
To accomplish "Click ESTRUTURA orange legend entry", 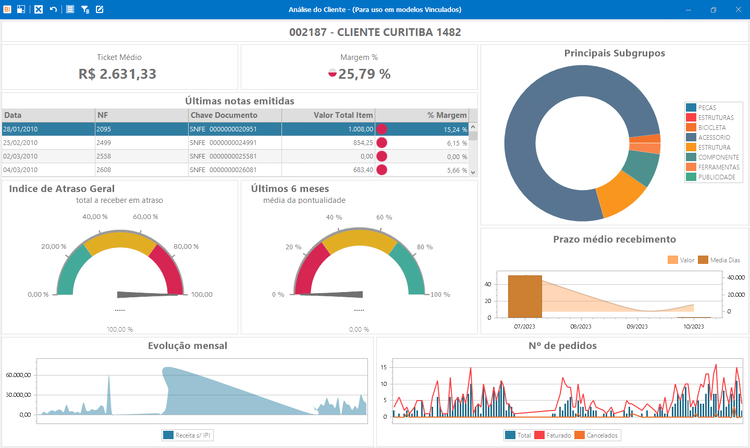I will (x=708, y=147).
